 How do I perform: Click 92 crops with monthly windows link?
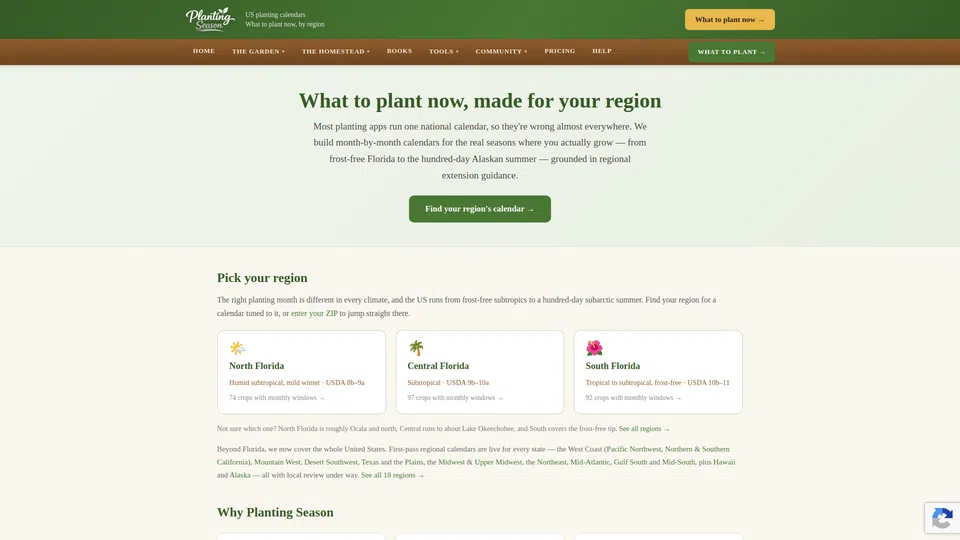[x=633, y=397]
